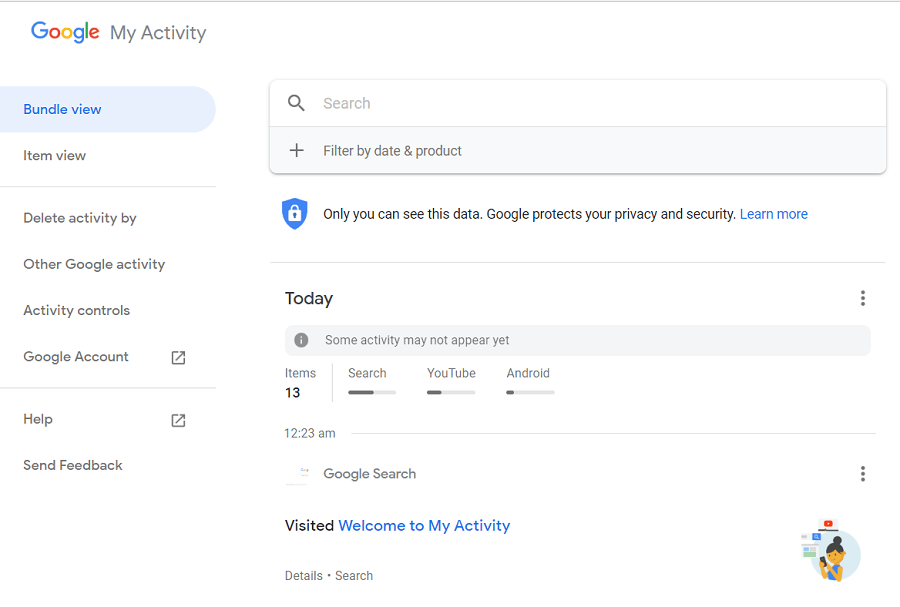The width and height of the screenshot is (900, 607).
Task: Open Other Google activity
Action: point(94,264)
